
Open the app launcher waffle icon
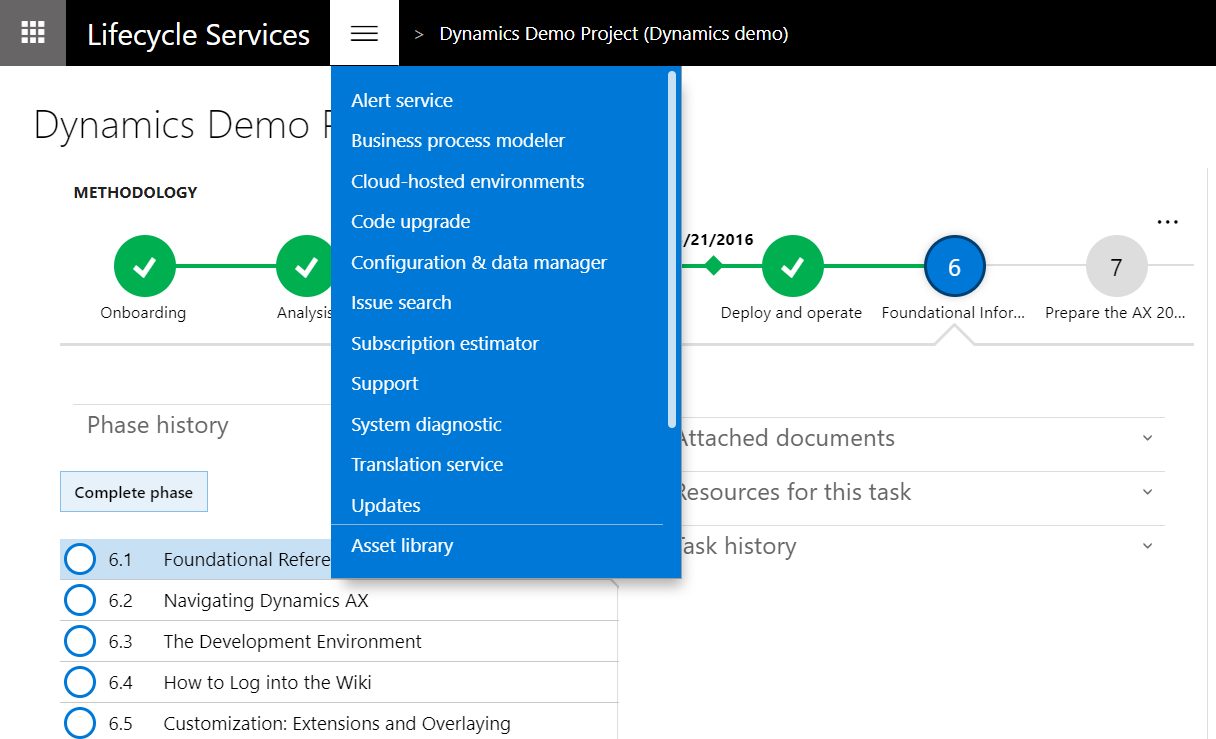(33, 33)
